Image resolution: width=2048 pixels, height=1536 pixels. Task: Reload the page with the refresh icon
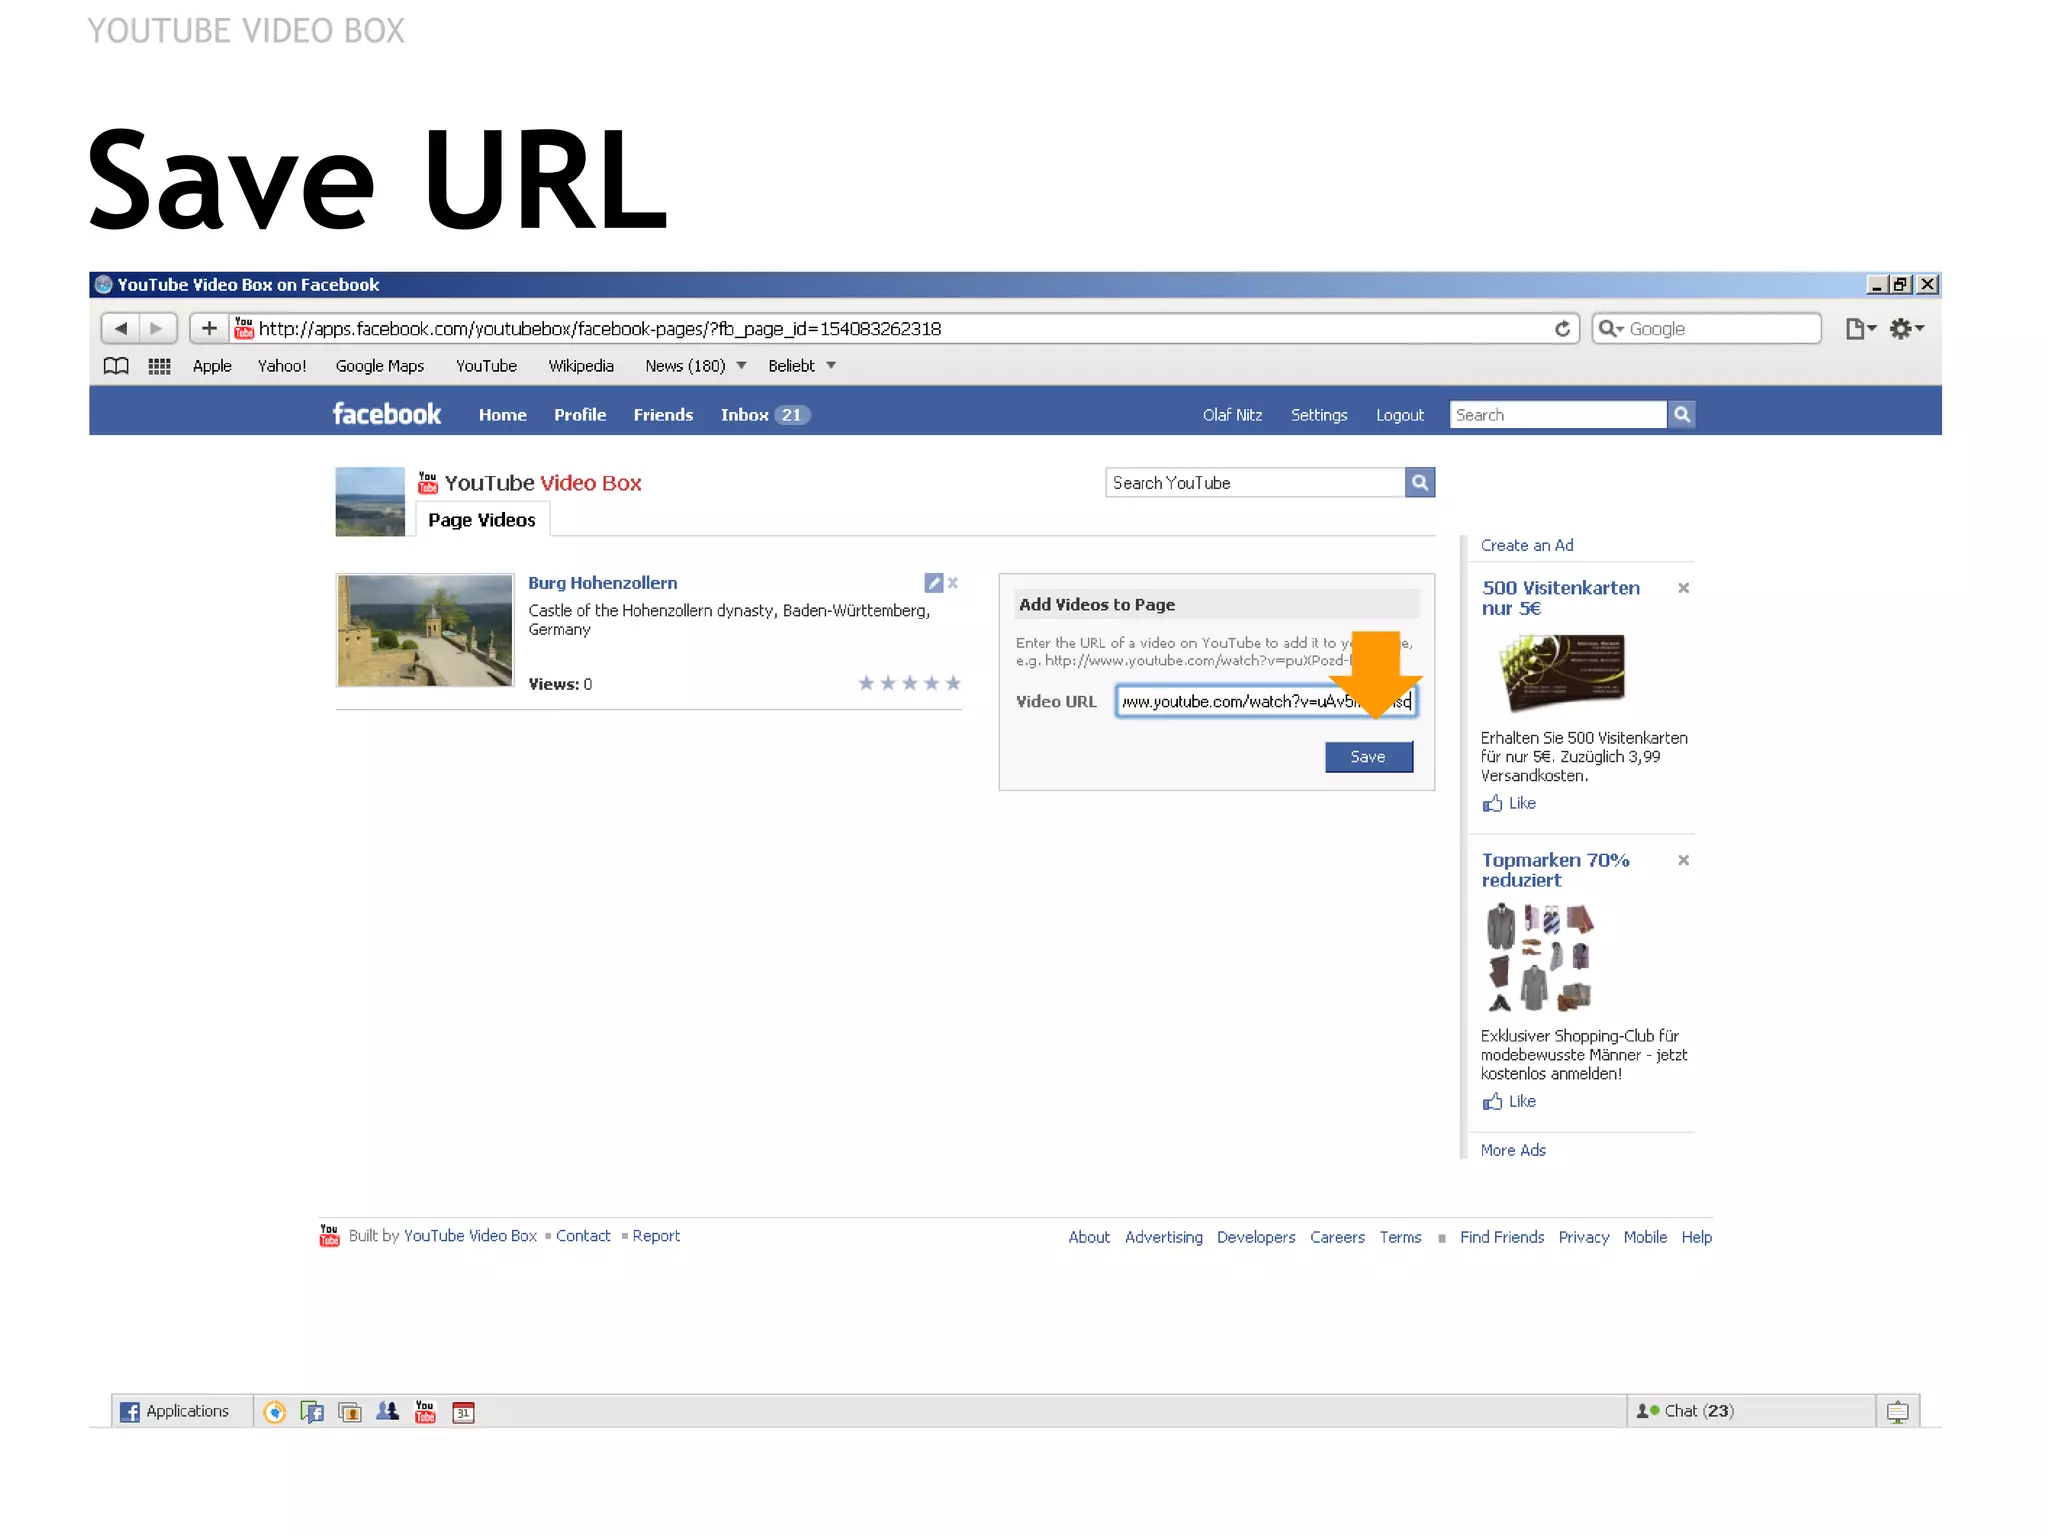[1562, 329]
